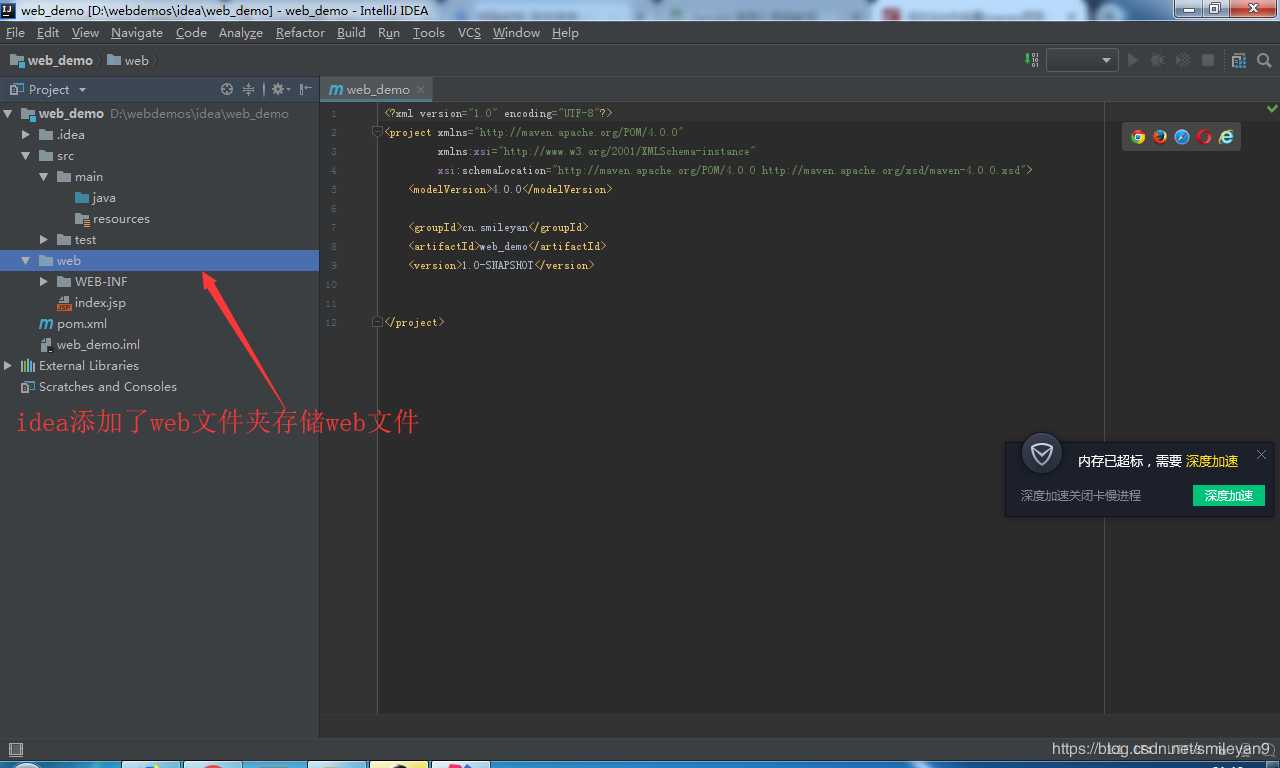Toggle tool window bars via bottom-left icon
Image resolution: width=1280 pixels, height=768 pixels.
tap(15, 749)
